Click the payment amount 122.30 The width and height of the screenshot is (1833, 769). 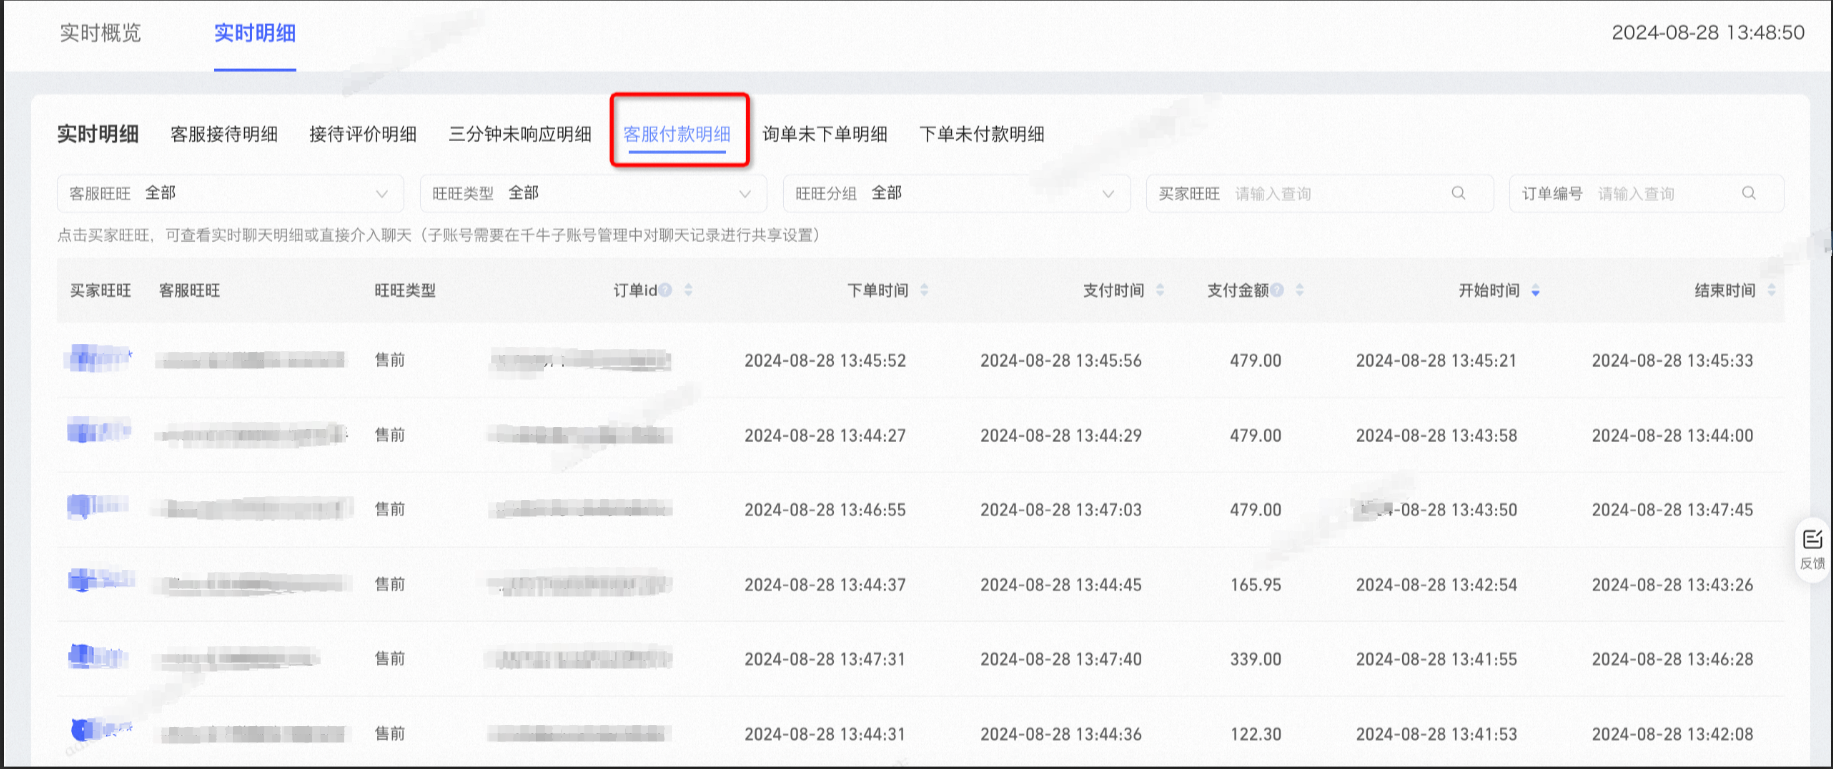[x=1256, y=734]
